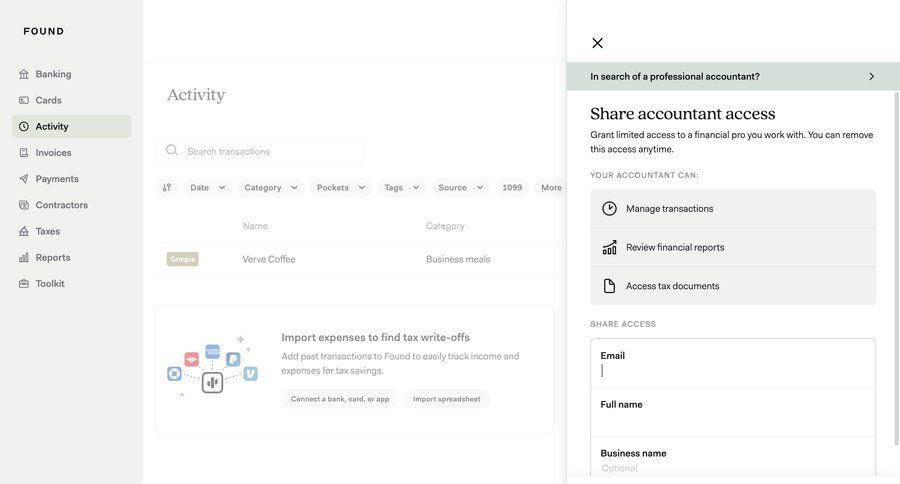Expand the Source filter dropdown

point(460,188)
